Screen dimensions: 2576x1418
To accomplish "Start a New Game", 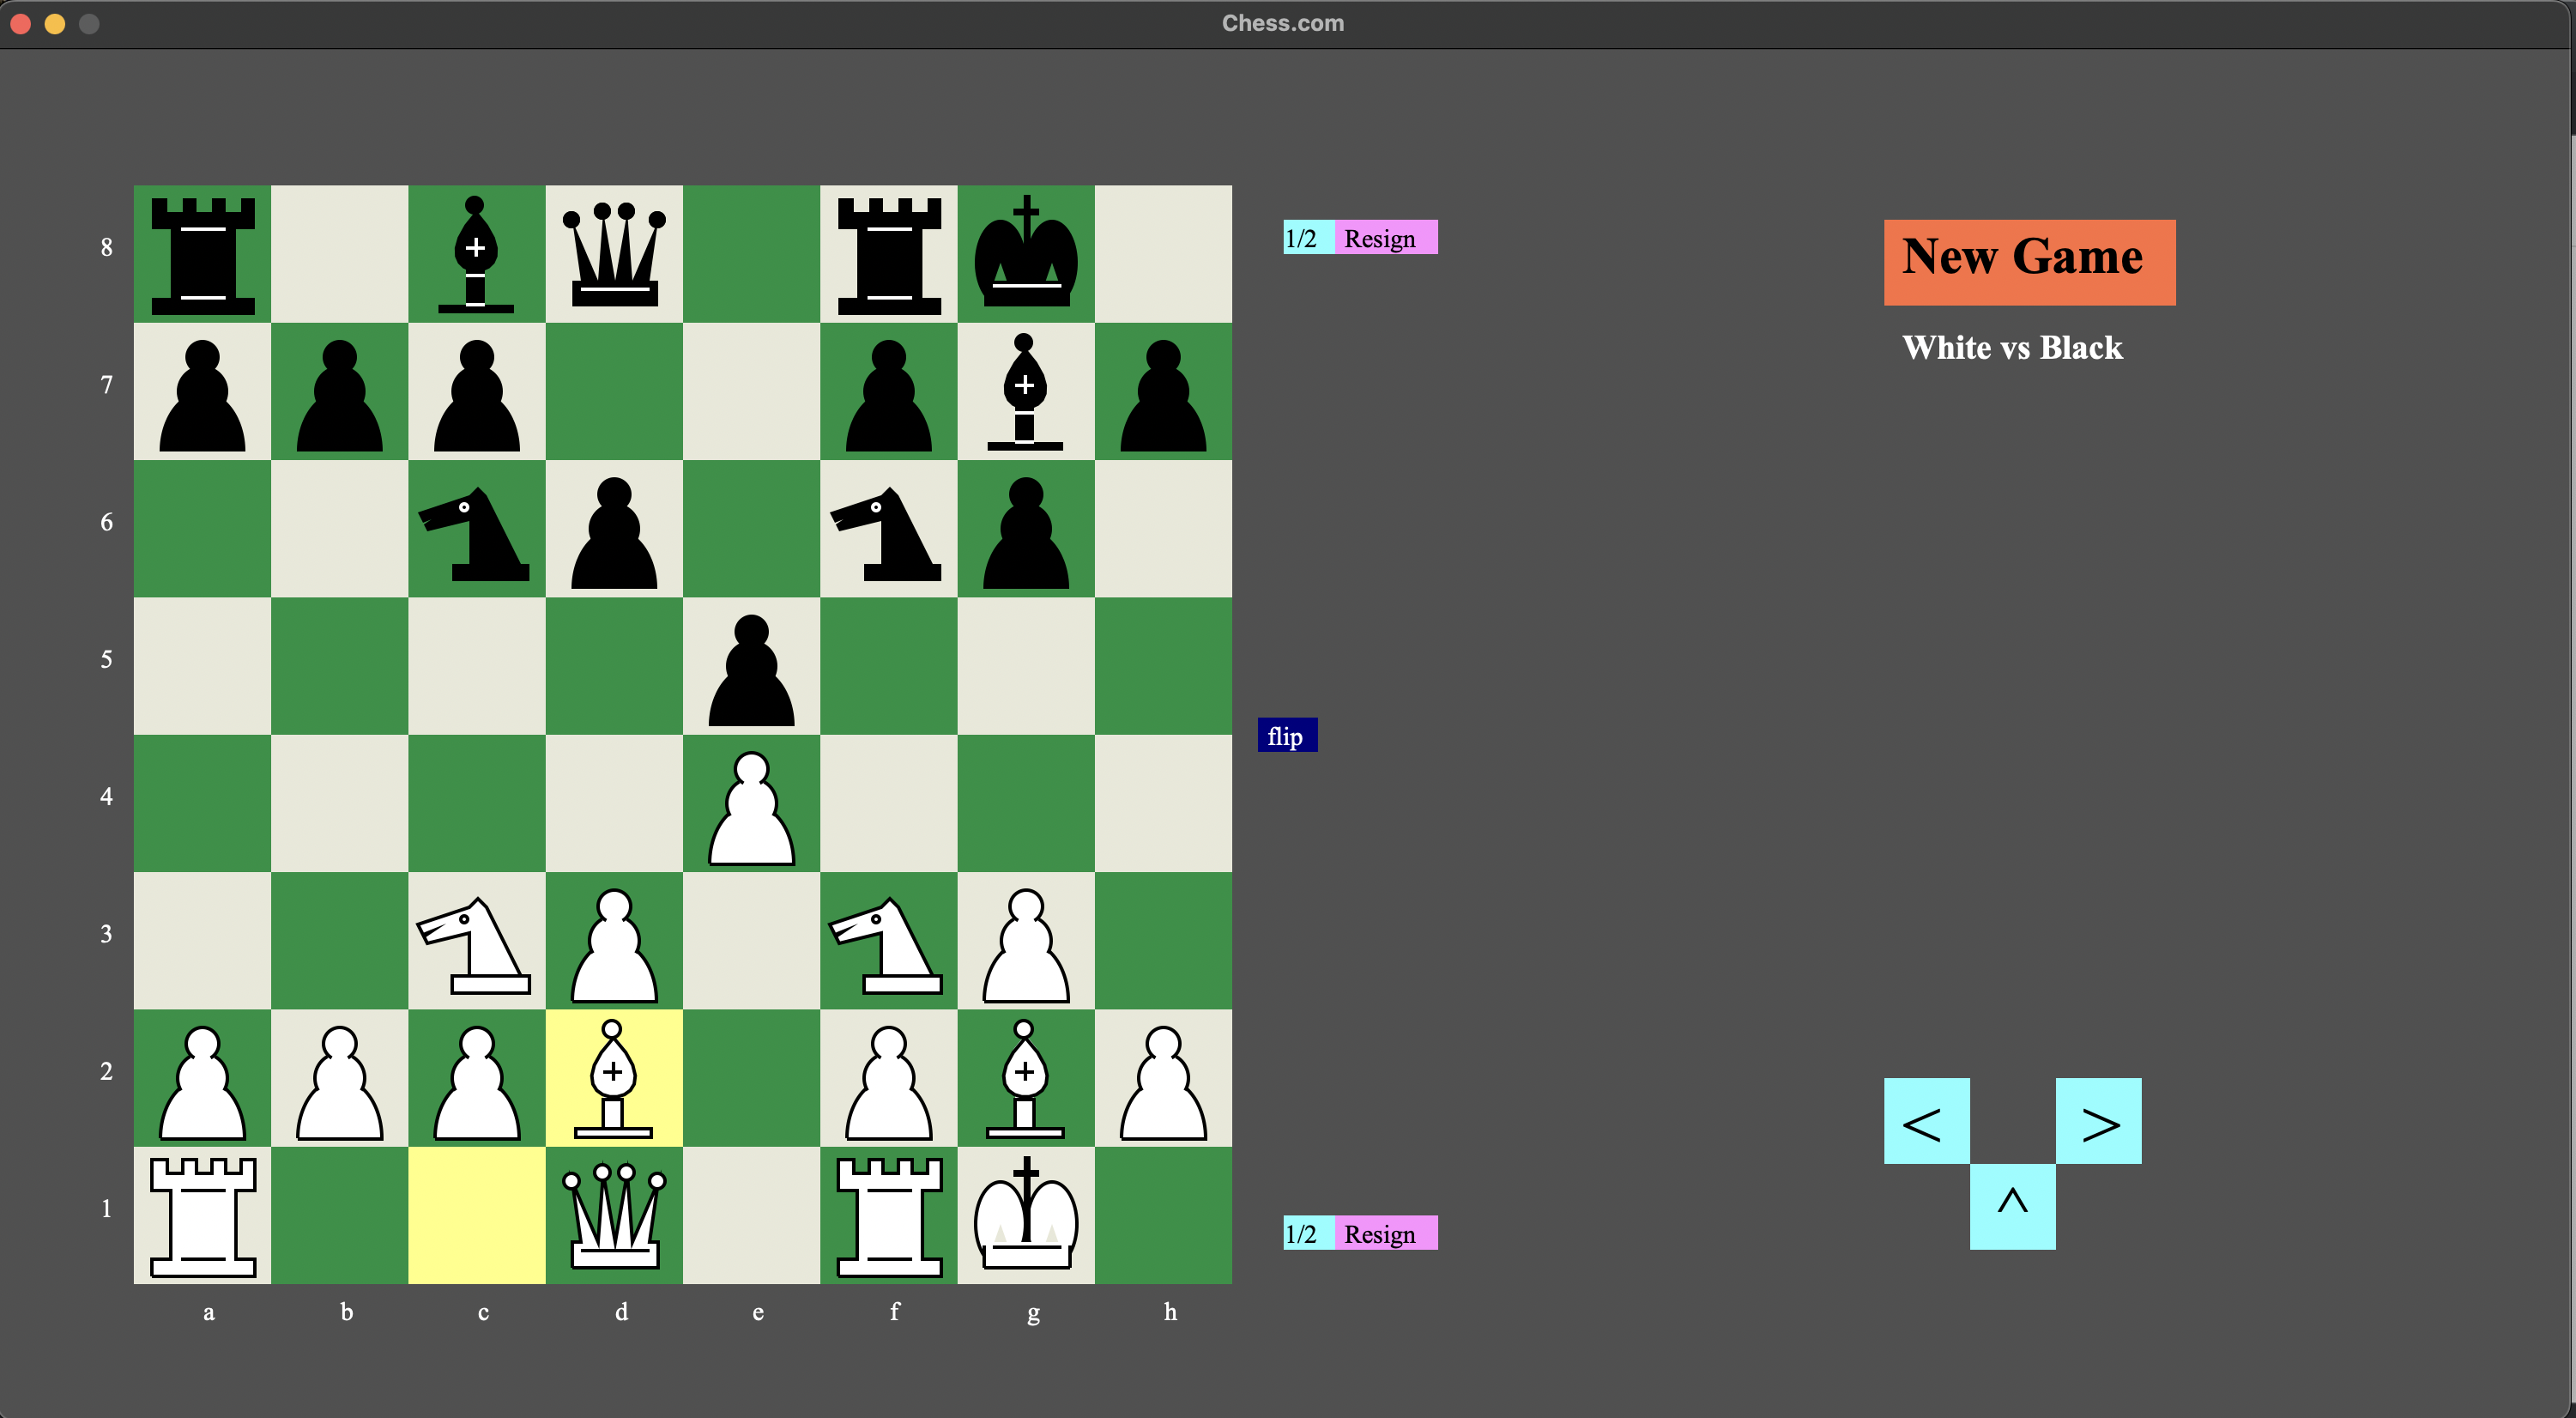I will [2029, 262].
